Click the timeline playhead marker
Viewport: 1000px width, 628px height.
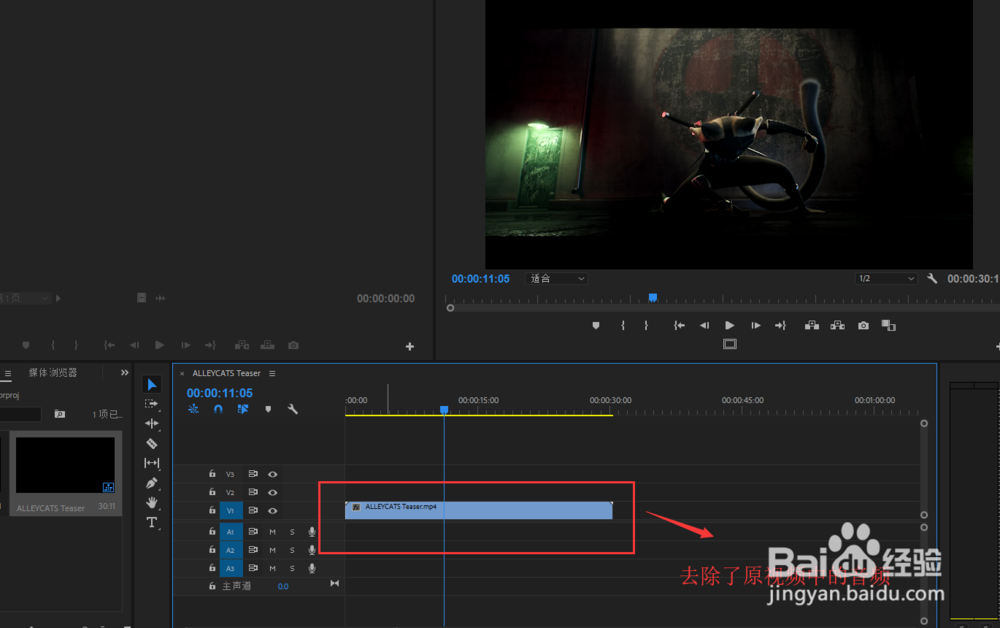pyautogui.click(x=444, y=409)
